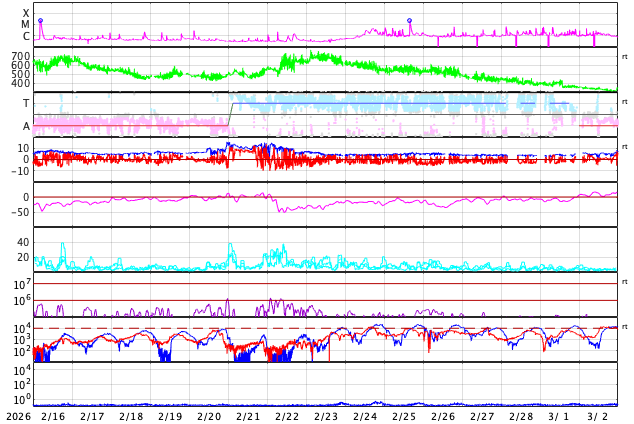634x424 pixels.
Task: Click the '20' label on the cyan plot axis
Action: click(23, 257)
